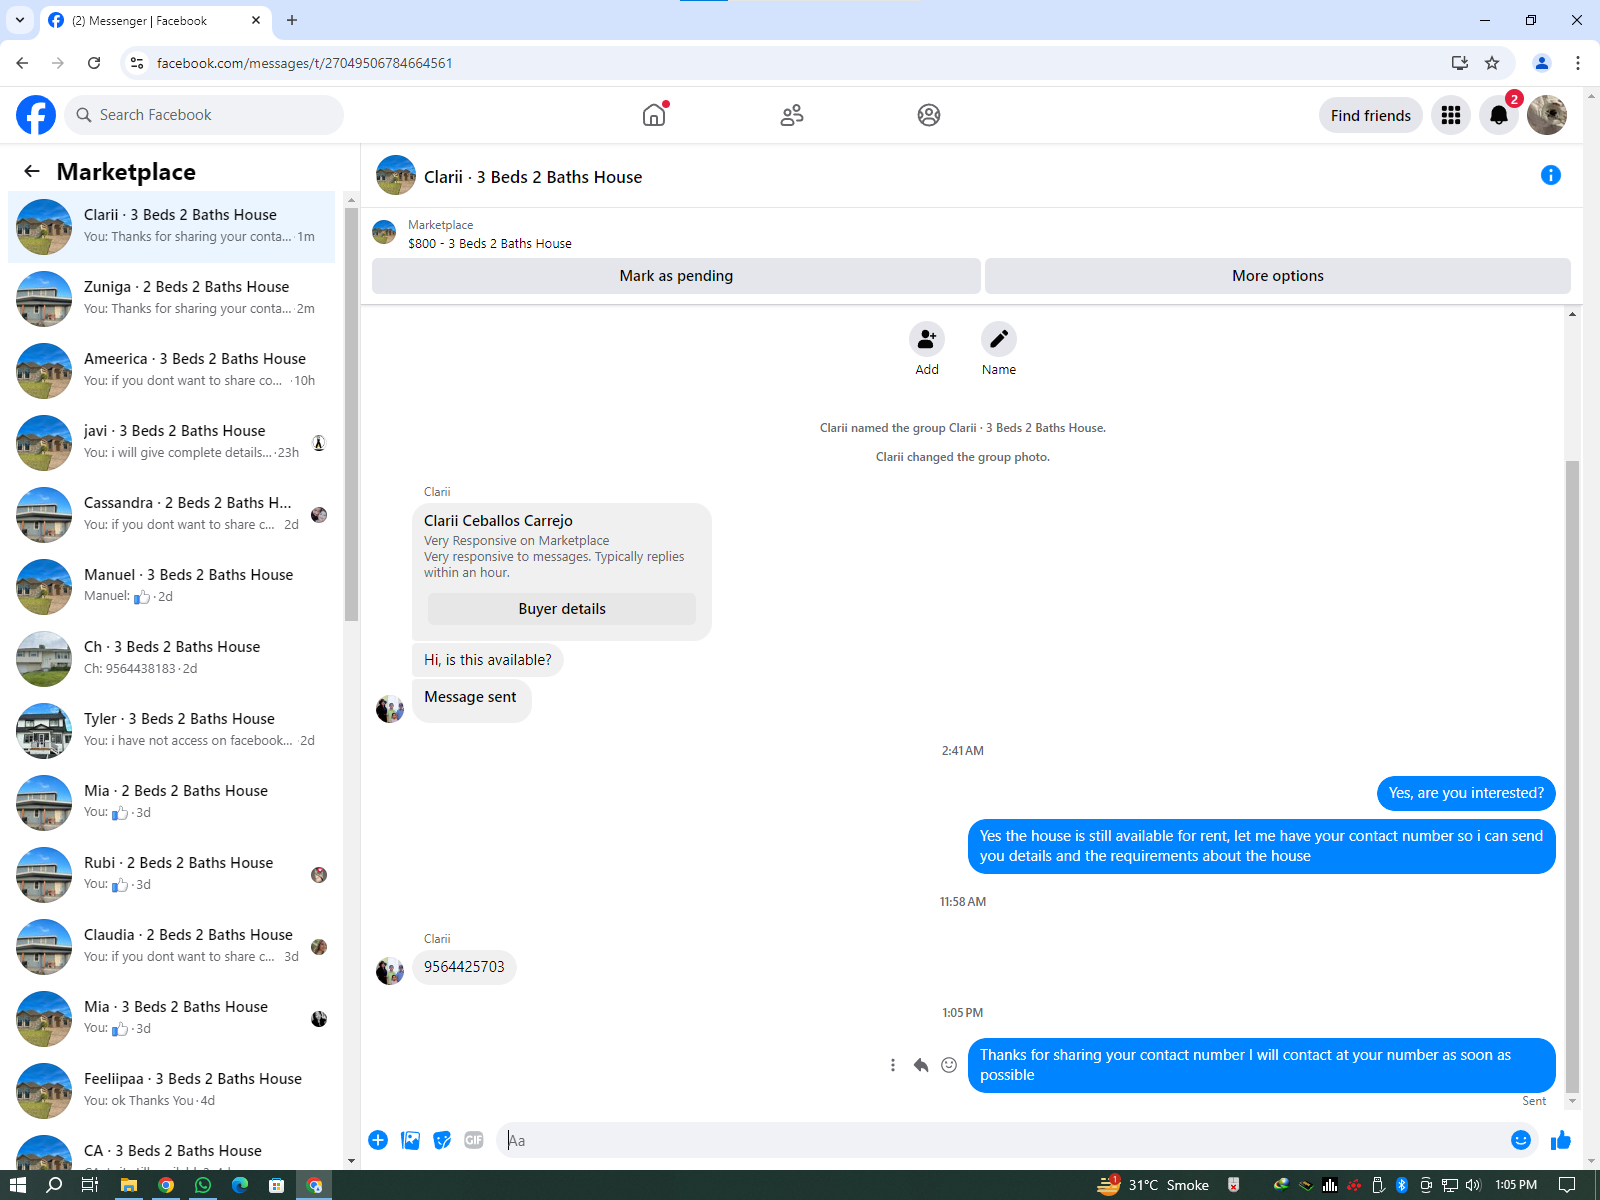Open the Chrome three-dot menu
The image size is (1600, 1200).
[1578, 63]
